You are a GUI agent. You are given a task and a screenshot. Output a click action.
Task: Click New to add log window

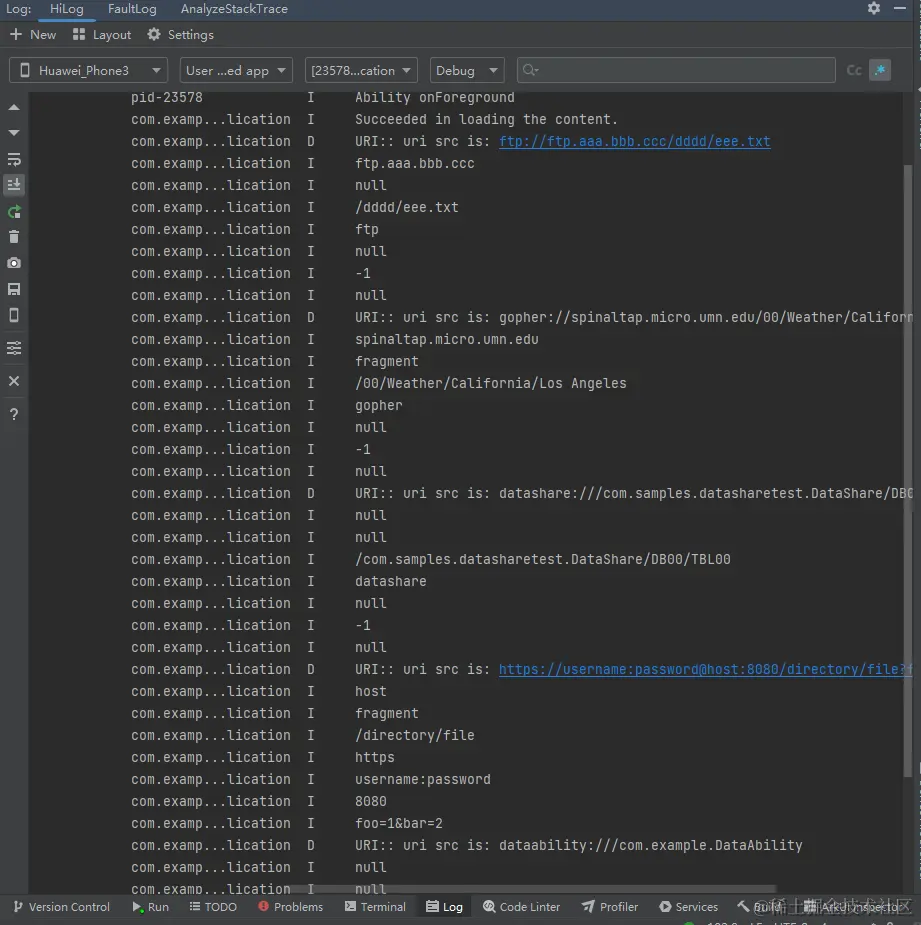click(34, 35)
